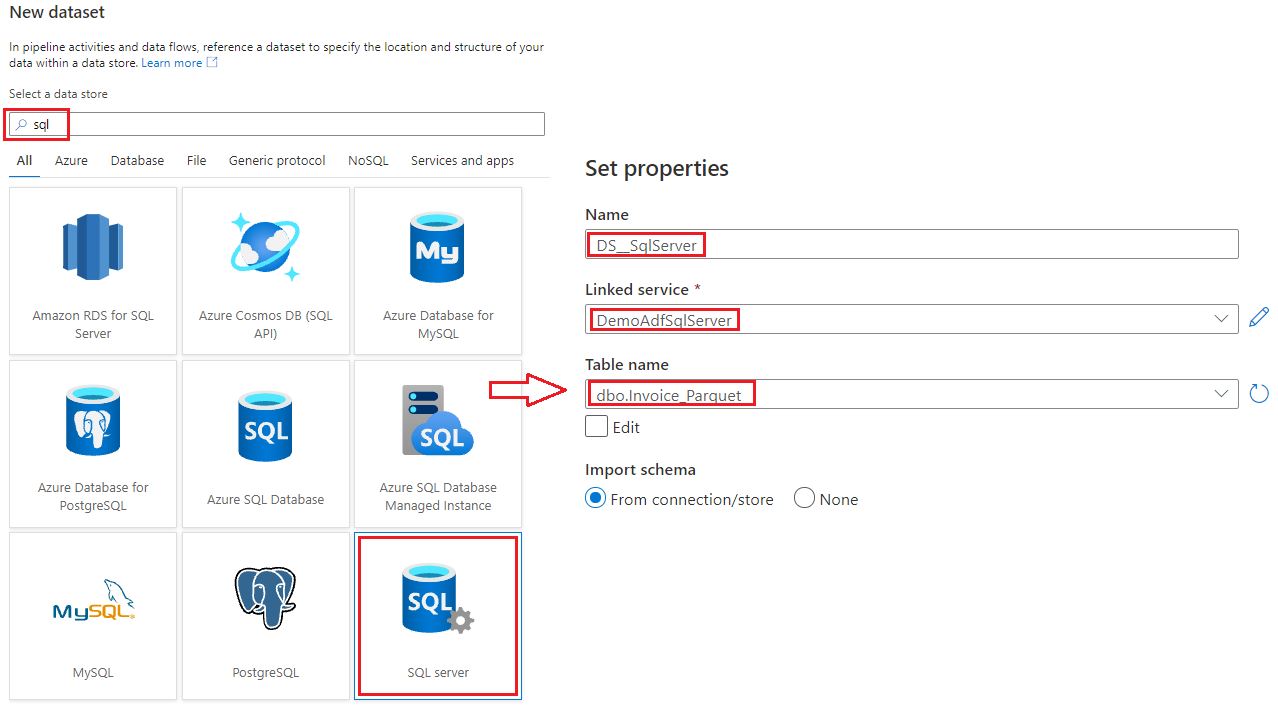This screenshot has width=1278, height=720.
Task: Check the Edit box under Table name
Action: click(595, 425)
